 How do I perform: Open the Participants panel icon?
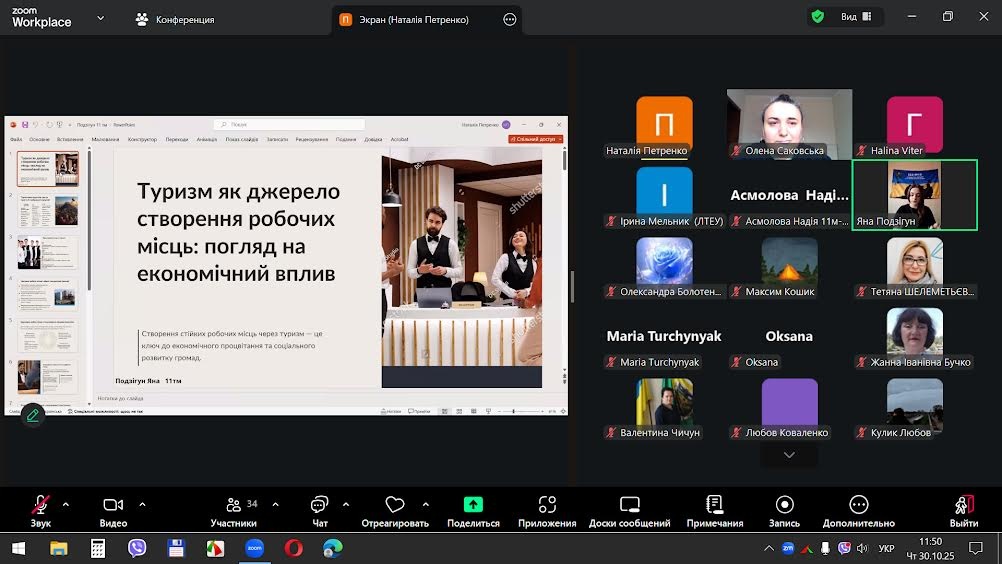click(233, 505)
